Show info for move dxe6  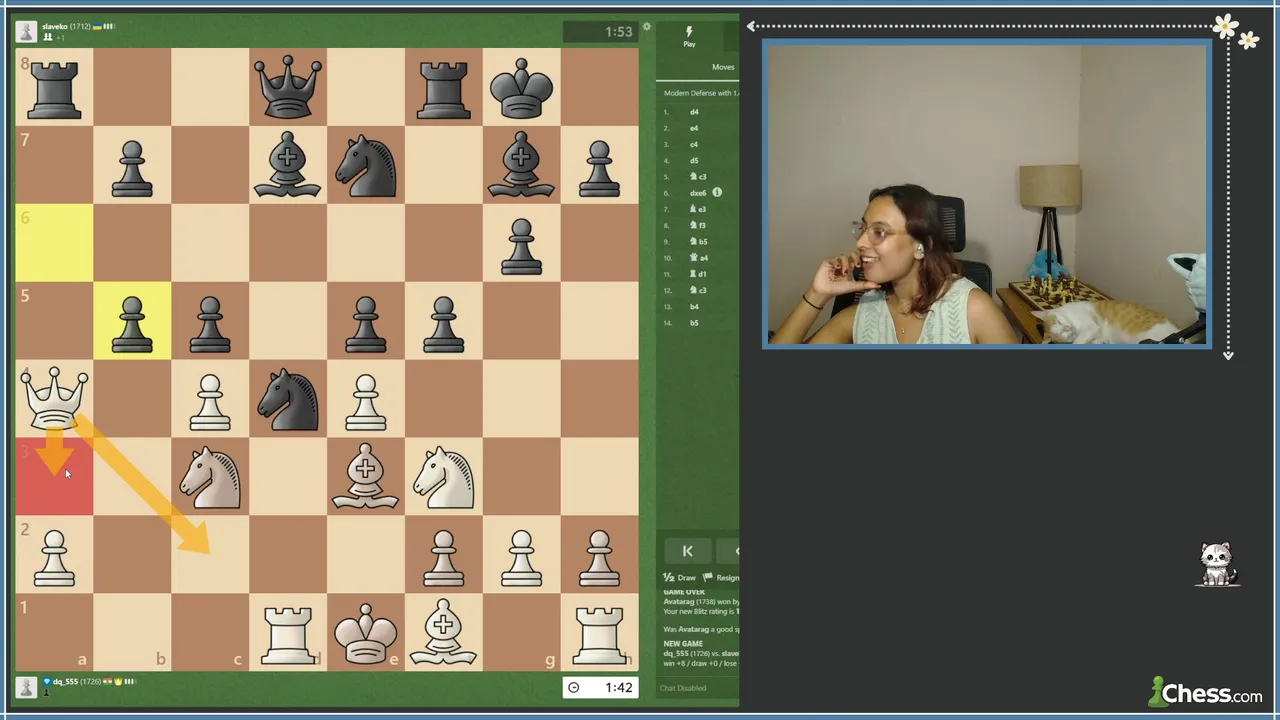point(717,192)
